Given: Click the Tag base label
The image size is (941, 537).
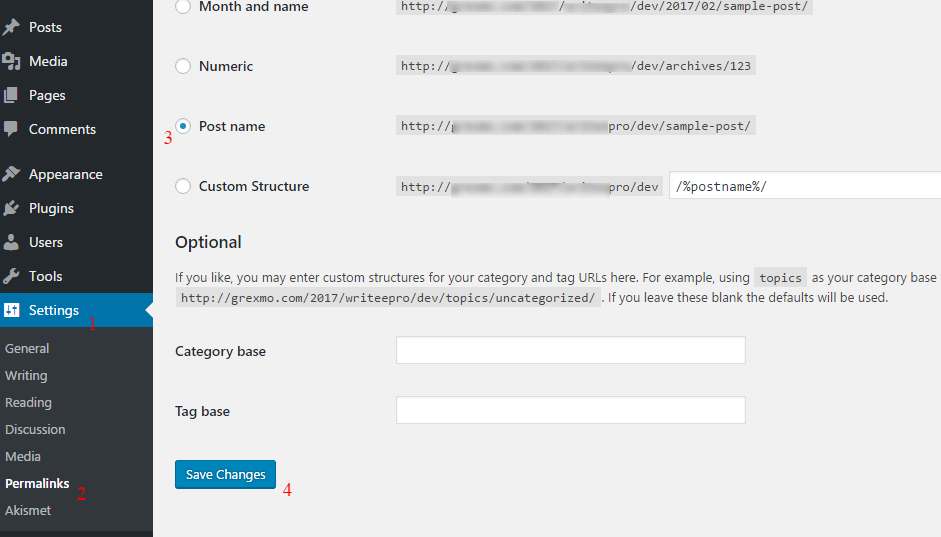Looking at the screenshot, I should (202, 411).
